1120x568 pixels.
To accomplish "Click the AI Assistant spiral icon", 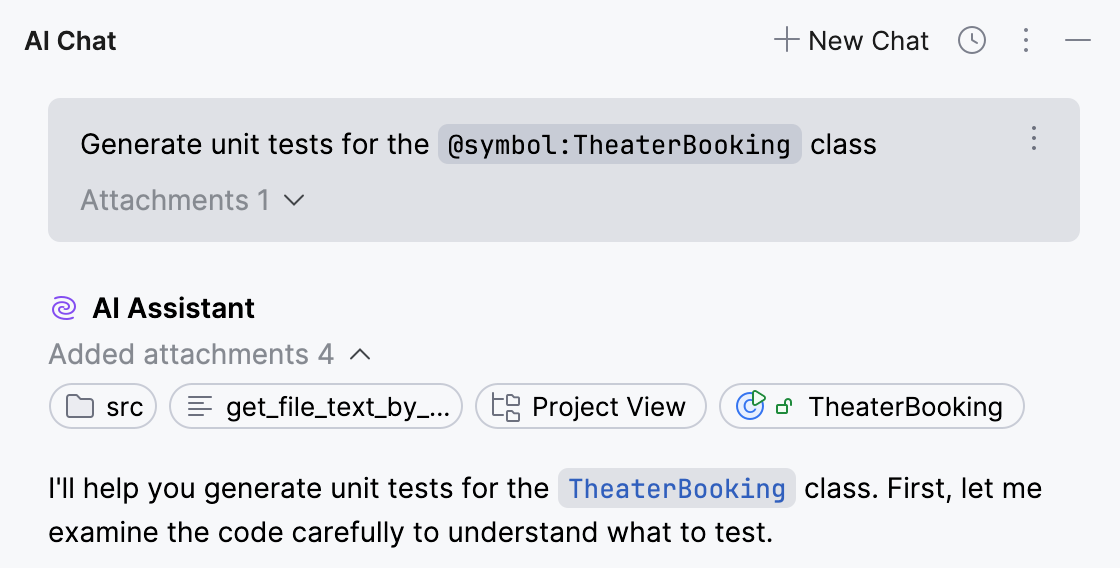I will (x=64, y=308).
